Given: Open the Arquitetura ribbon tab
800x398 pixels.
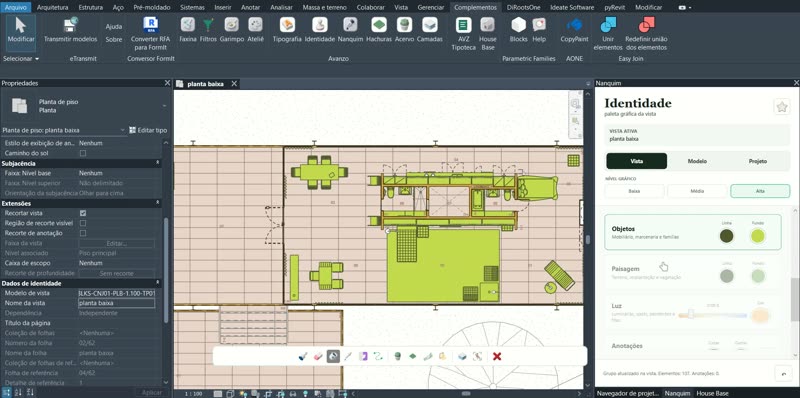Looking at the screenshot, I should point(53,7).
